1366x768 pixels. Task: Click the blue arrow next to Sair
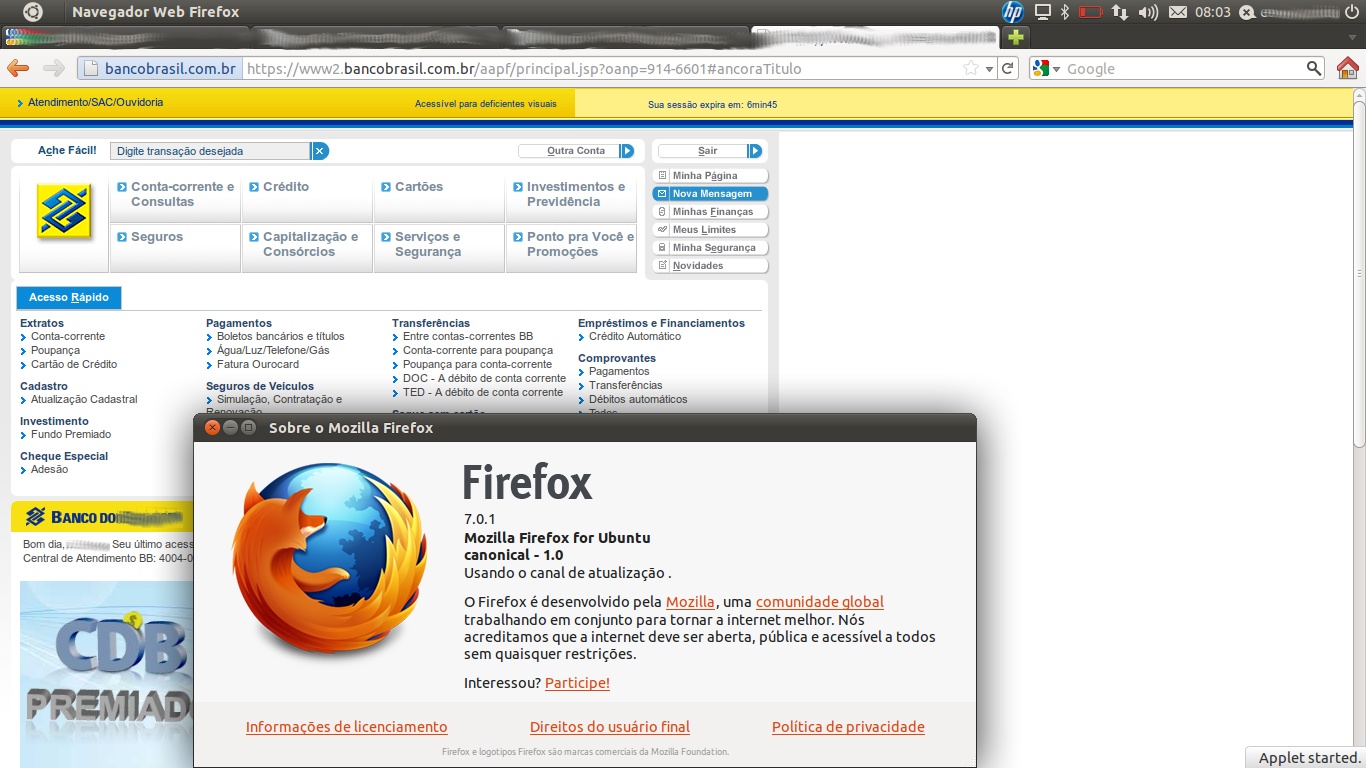[x=753, y=150]
